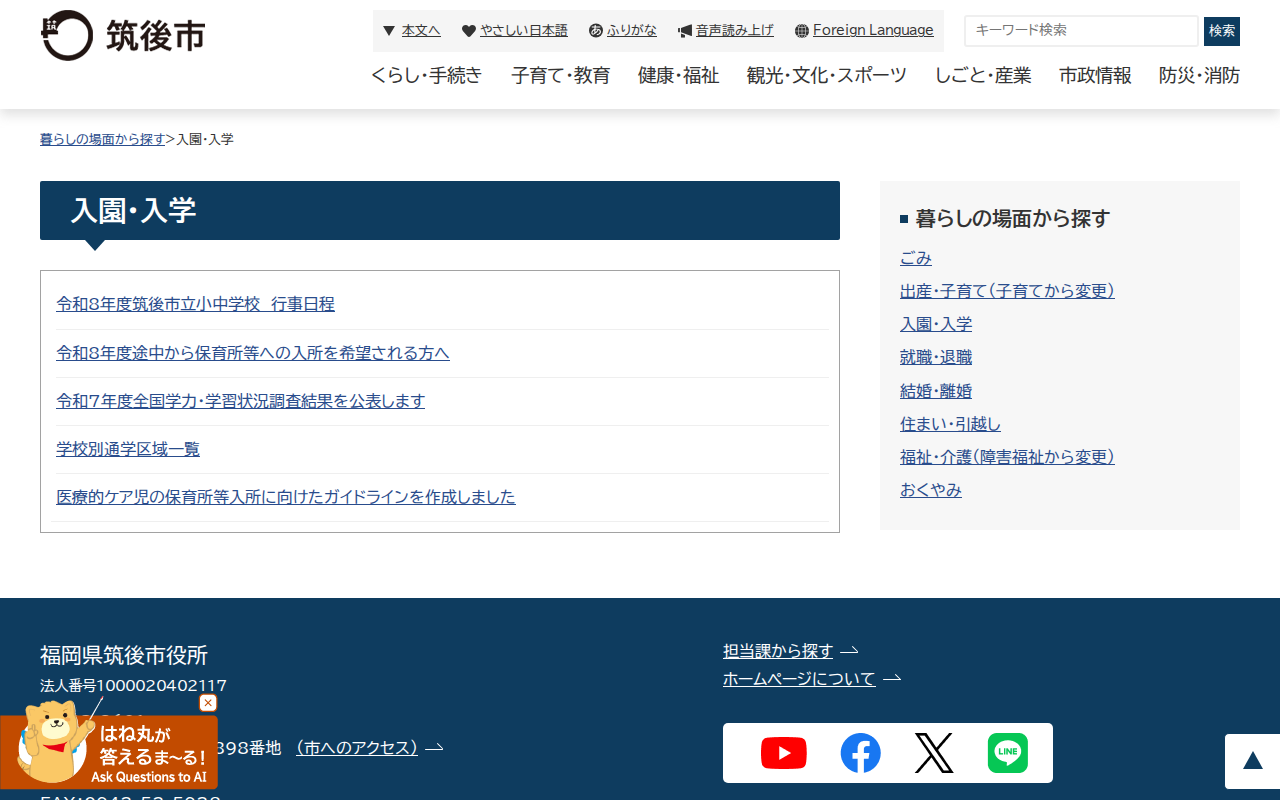Close the はね丸 AI chat popup

click(208, 703)
